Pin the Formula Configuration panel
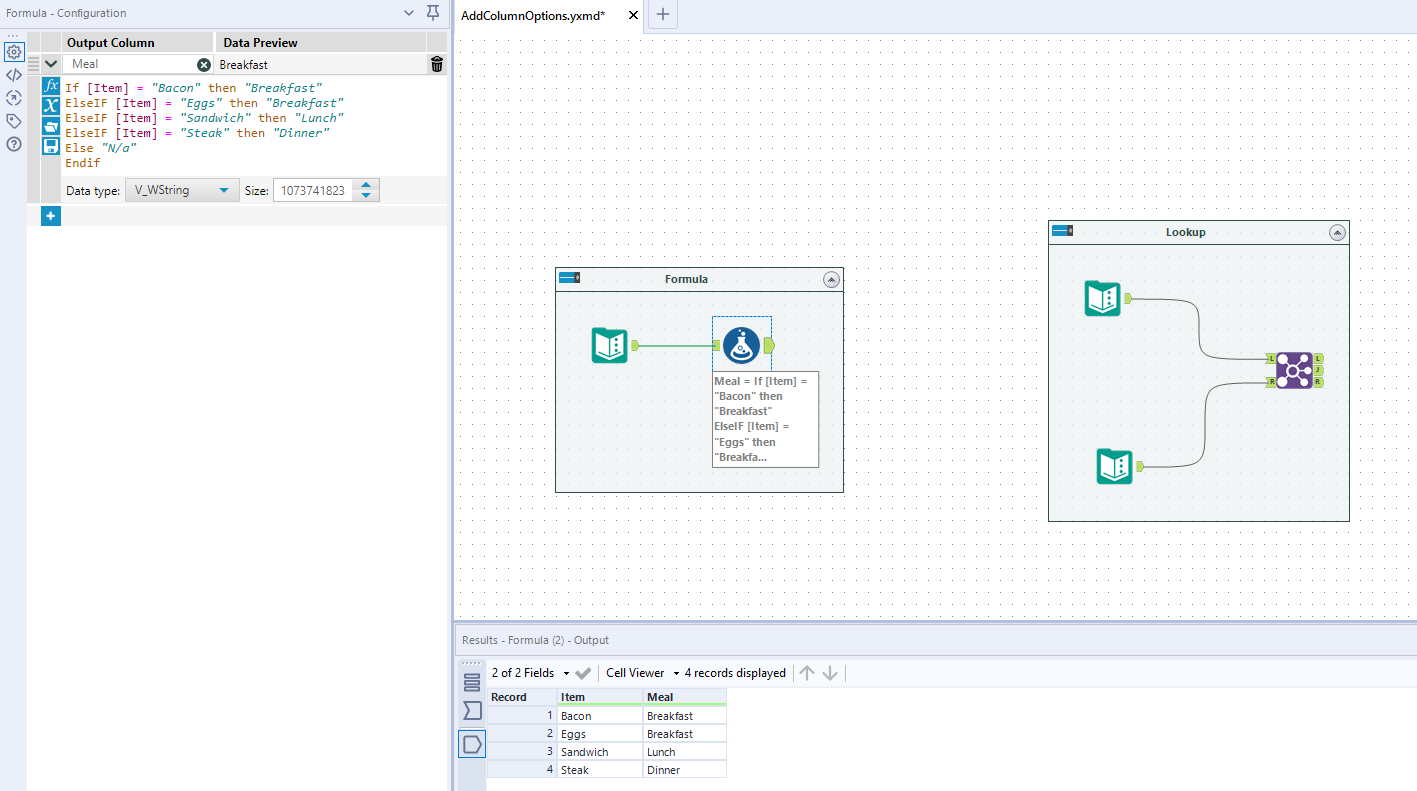The width and height of the screenshot is (1417, 791). 433,12
